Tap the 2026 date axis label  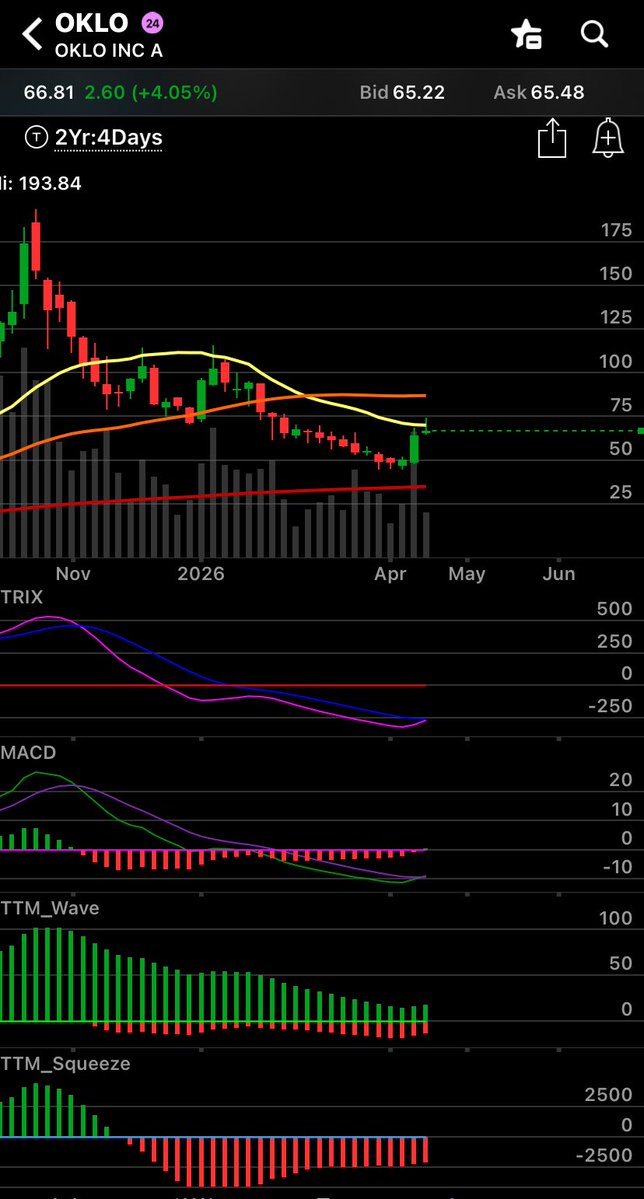[x=200, y=574]
